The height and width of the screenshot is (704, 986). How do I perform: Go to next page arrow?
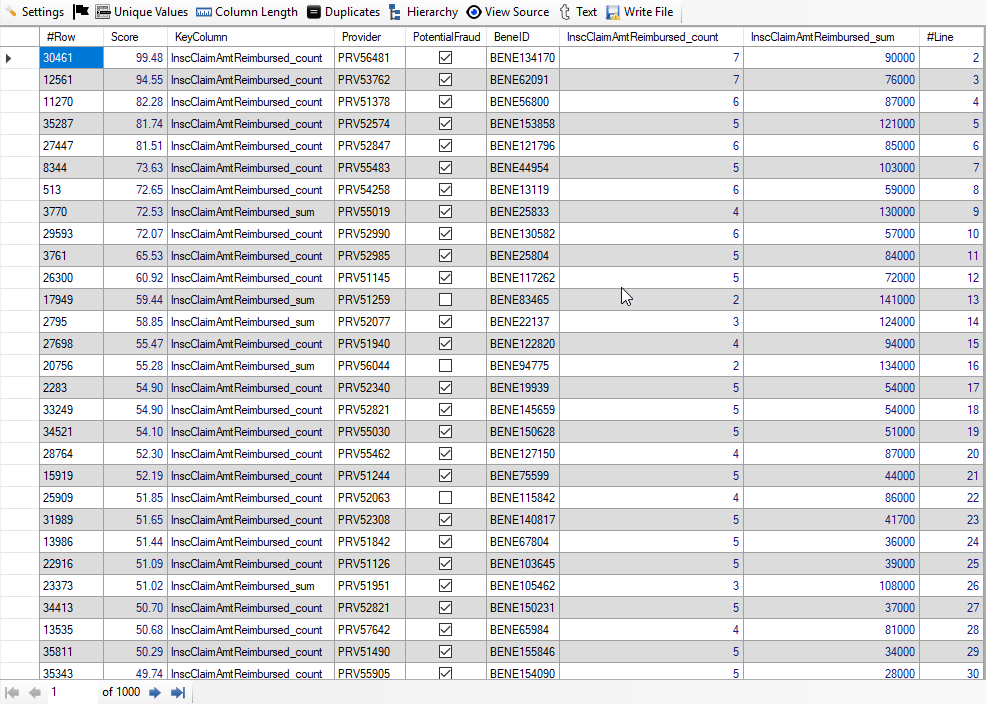[155, 692]
